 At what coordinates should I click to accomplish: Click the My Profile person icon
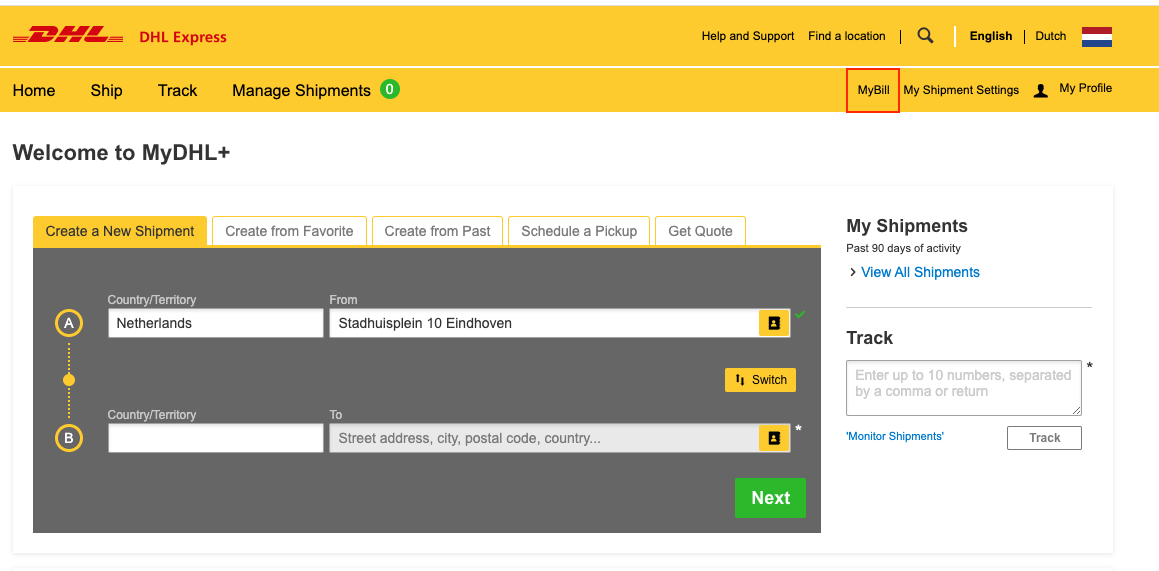tap(1041, 90)
